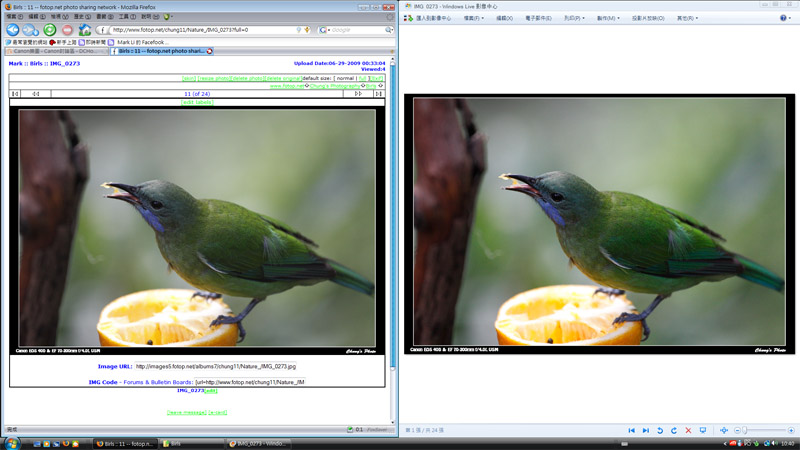Open Firefox 檢視 View menu

pyautogui.click(x=59, y=17)
